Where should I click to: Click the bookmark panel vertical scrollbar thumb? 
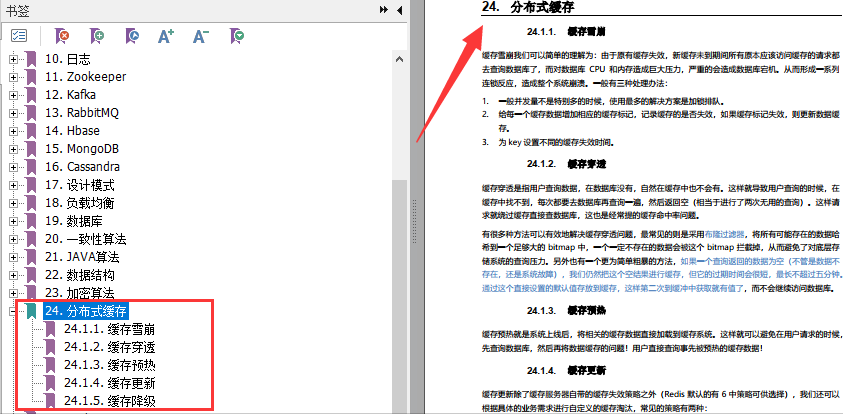coord(399,297)
